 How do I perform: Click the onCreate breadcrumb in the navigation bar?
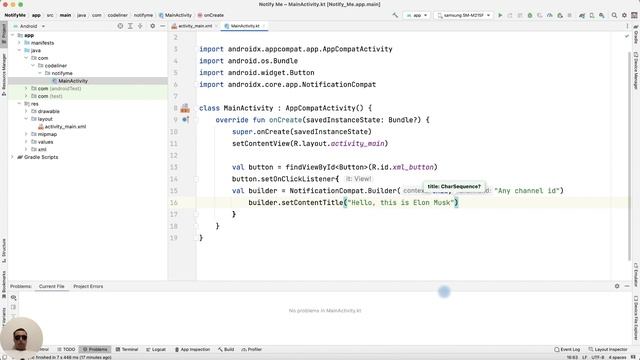pos(211,15)
